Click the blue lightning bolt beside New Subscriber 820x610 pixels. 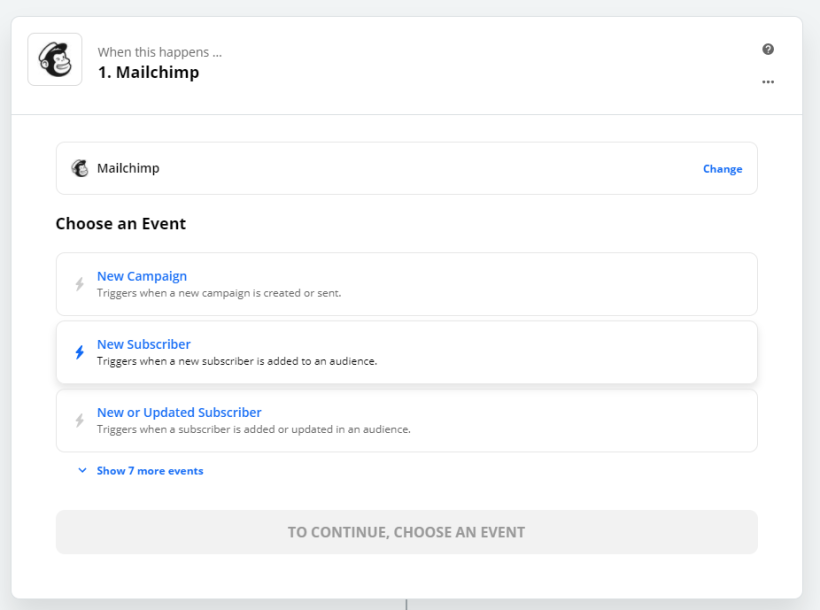tap(80, 351)
